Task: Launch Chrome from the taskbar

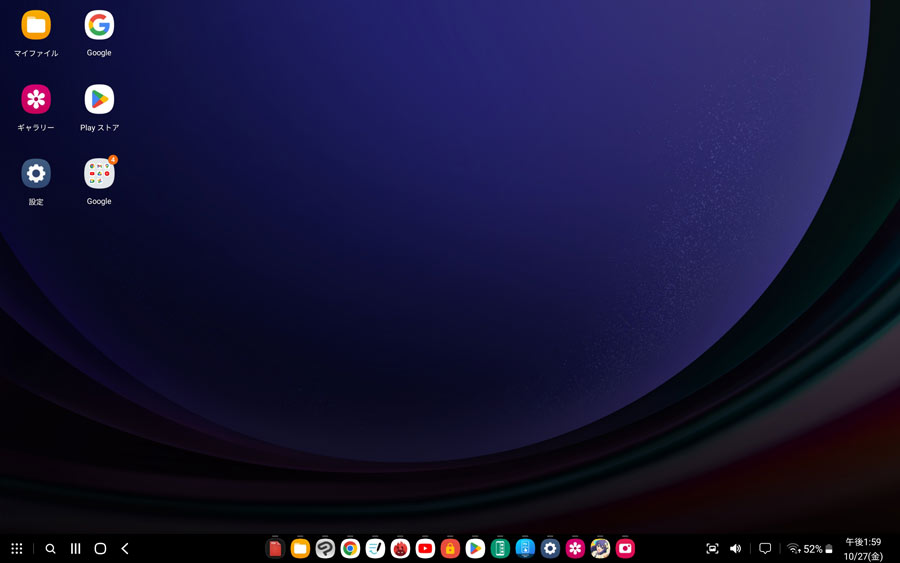Action: 350,549
